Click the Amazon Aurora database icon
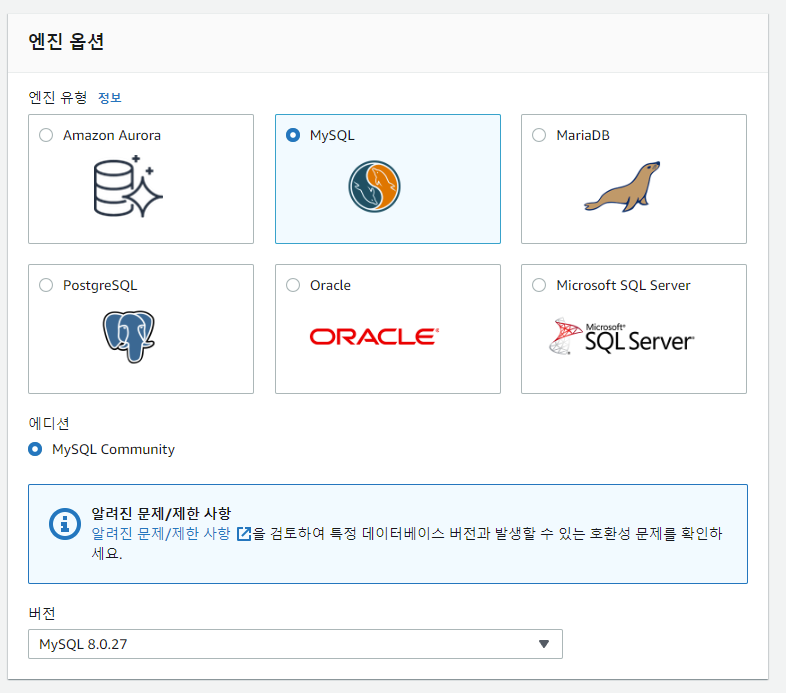The width and height of the screenshot is (786, 693). pyautogui.click(x=128, y=186)
